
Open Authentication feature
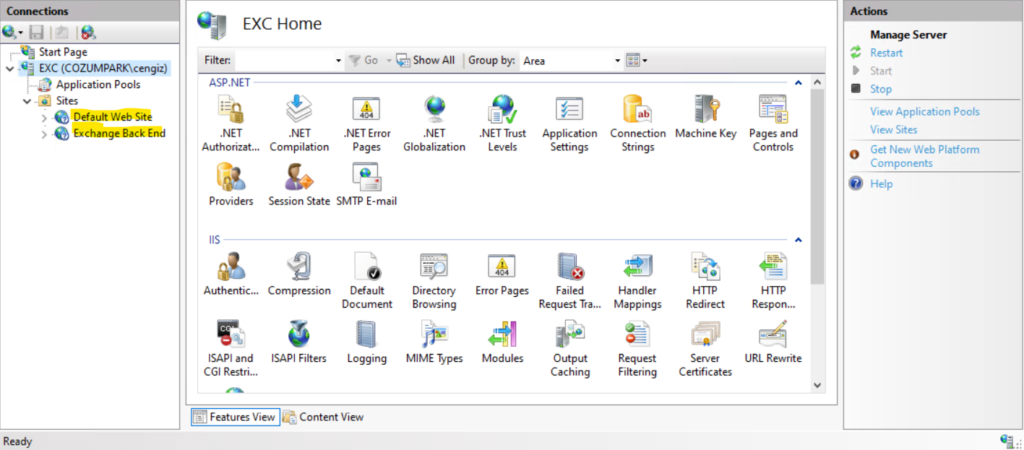tap(231, 274)
